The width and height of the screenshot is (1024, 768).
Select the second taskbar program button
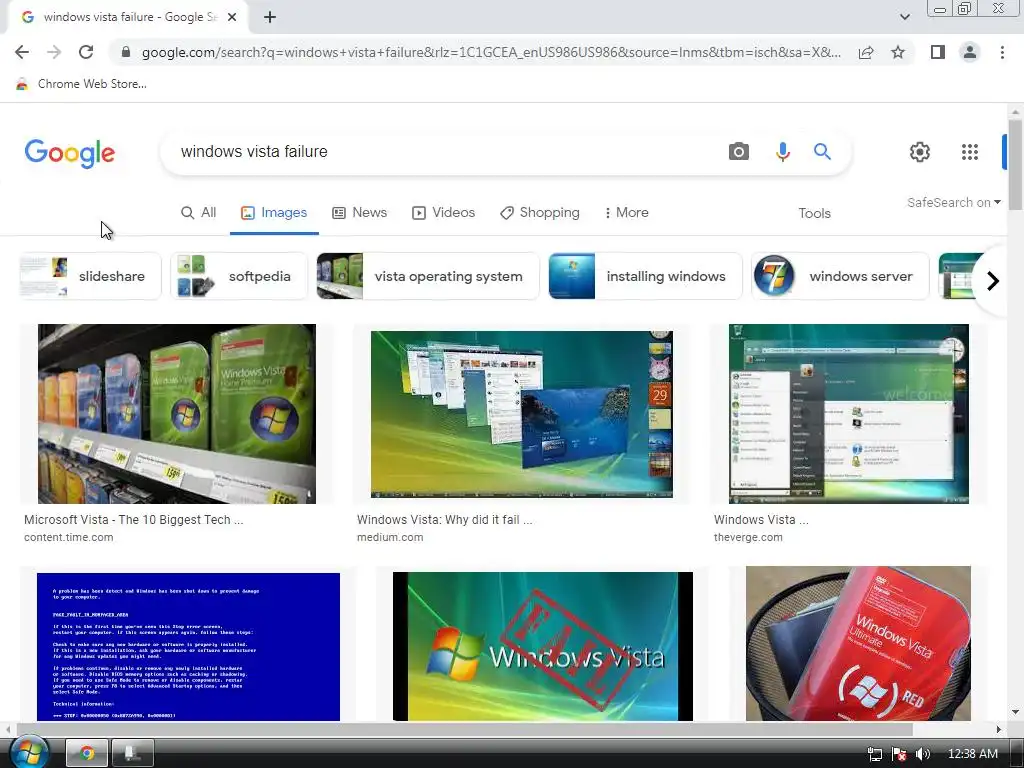(133, 754)
